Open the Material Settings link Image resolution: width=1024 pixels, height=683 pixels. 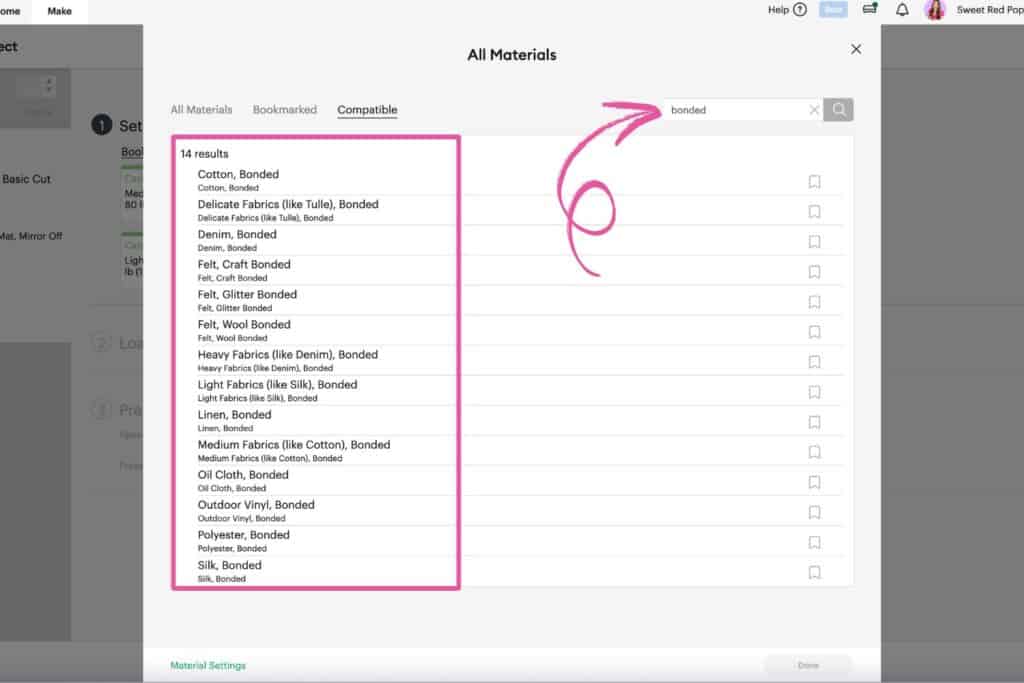208,665
